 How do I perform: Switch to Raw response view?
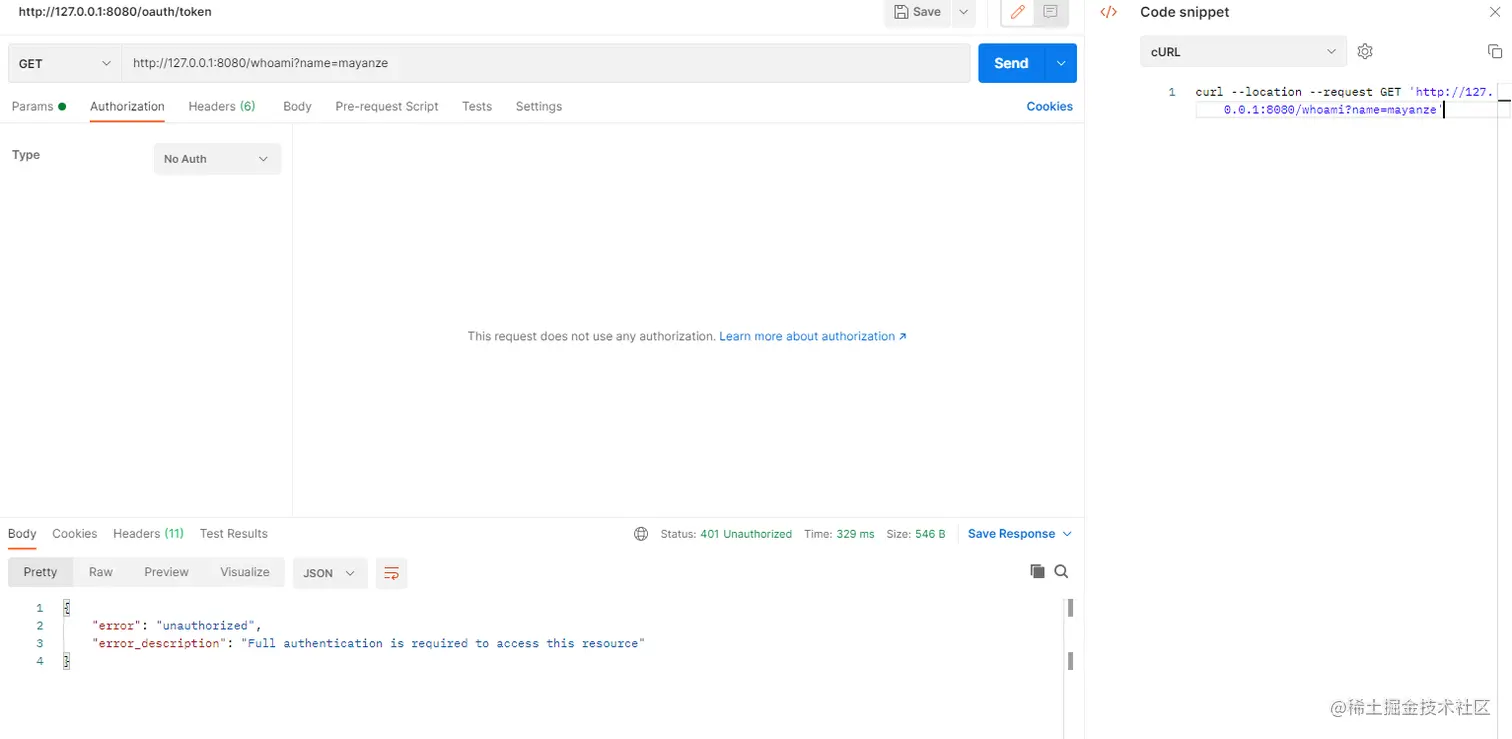tap(101, 572)
